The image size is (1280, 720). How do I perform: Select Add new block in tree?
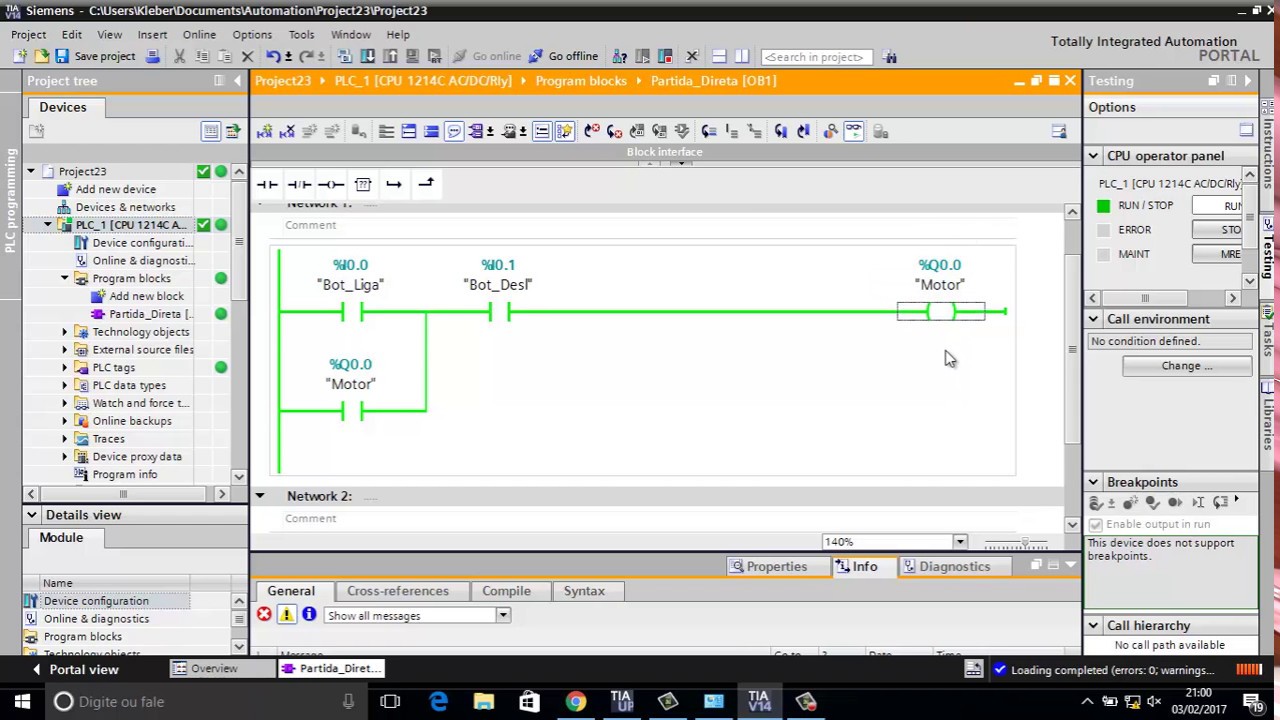[x=147, y=296]
